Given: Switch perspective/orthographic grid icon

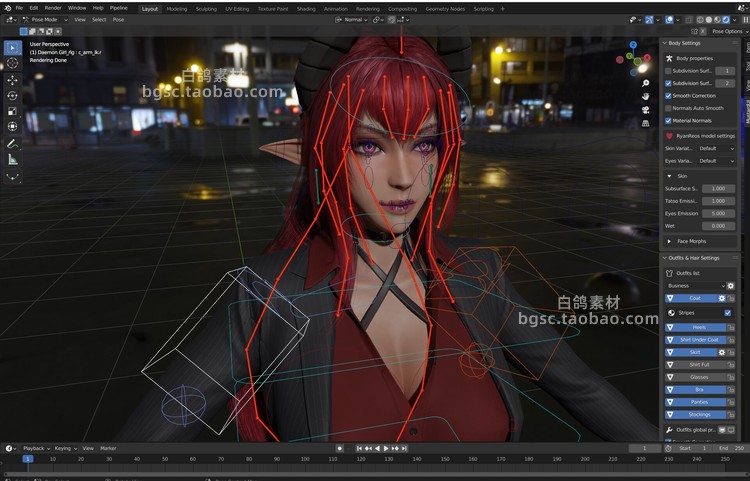Looking at the screenshot, I should tap(645, 123).
